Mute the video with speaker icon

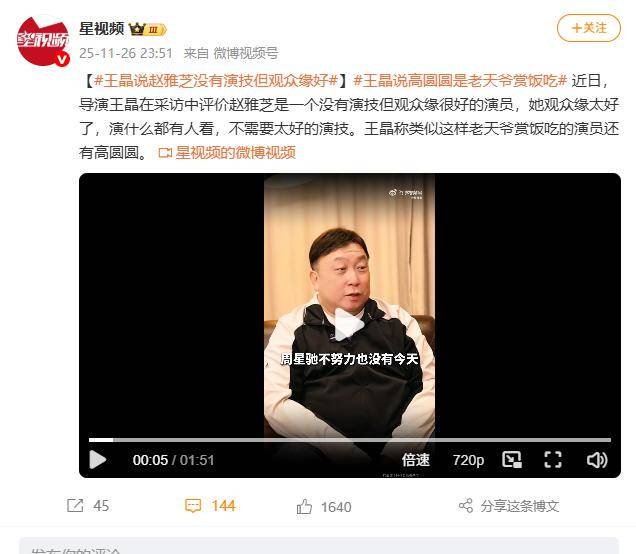[597, 460]
